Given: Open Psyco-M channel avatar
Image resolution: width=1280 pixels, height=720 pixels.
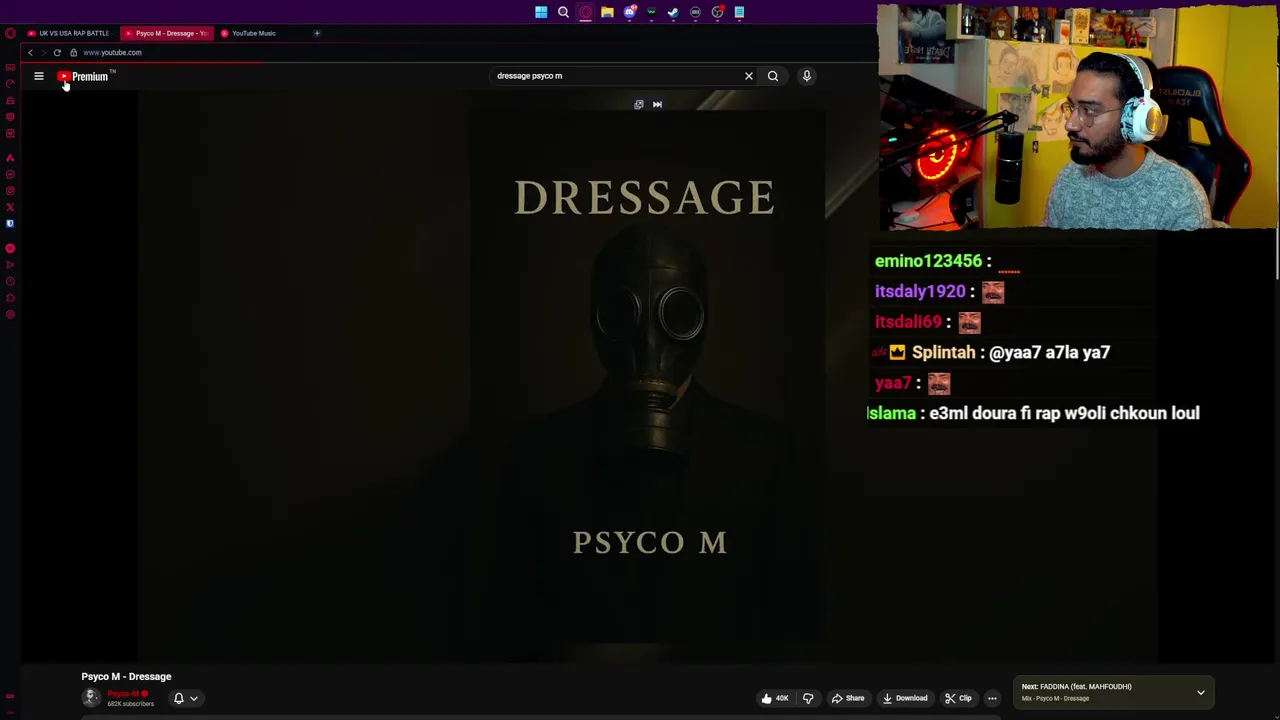Looking at the screenshot, I should click(x=91, y=697).
